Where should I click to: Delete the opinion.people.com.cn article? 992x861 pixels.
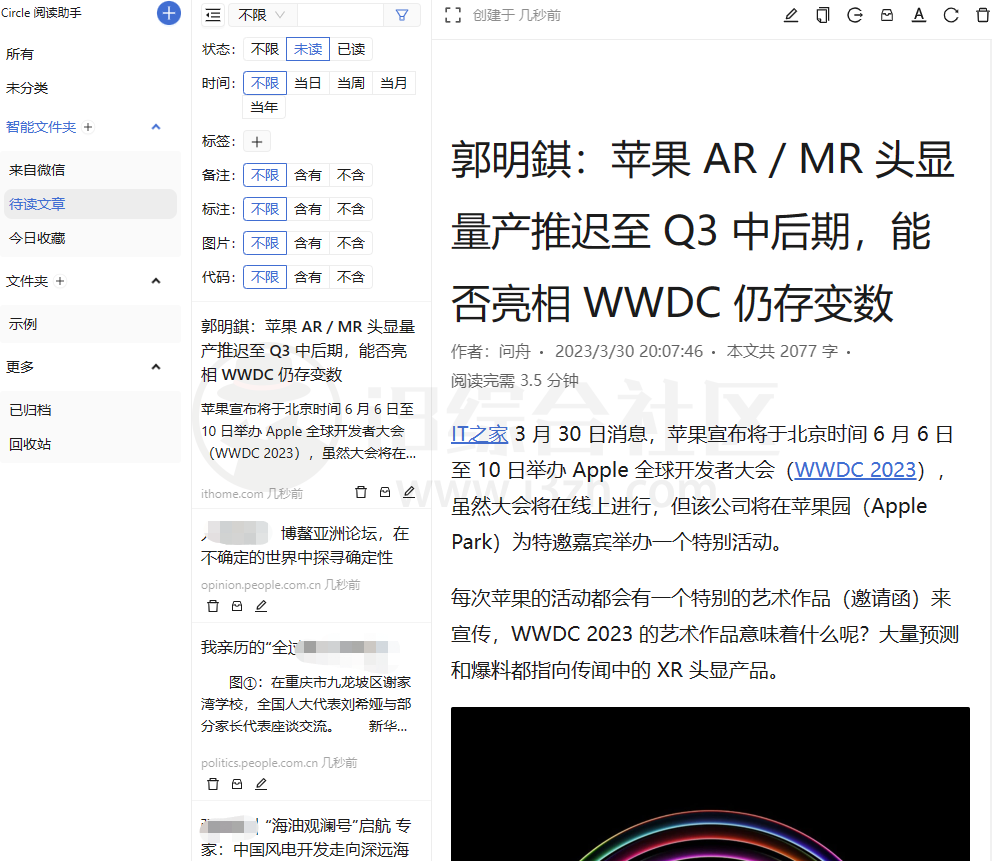pyautogui.click(x=213, y=606)
